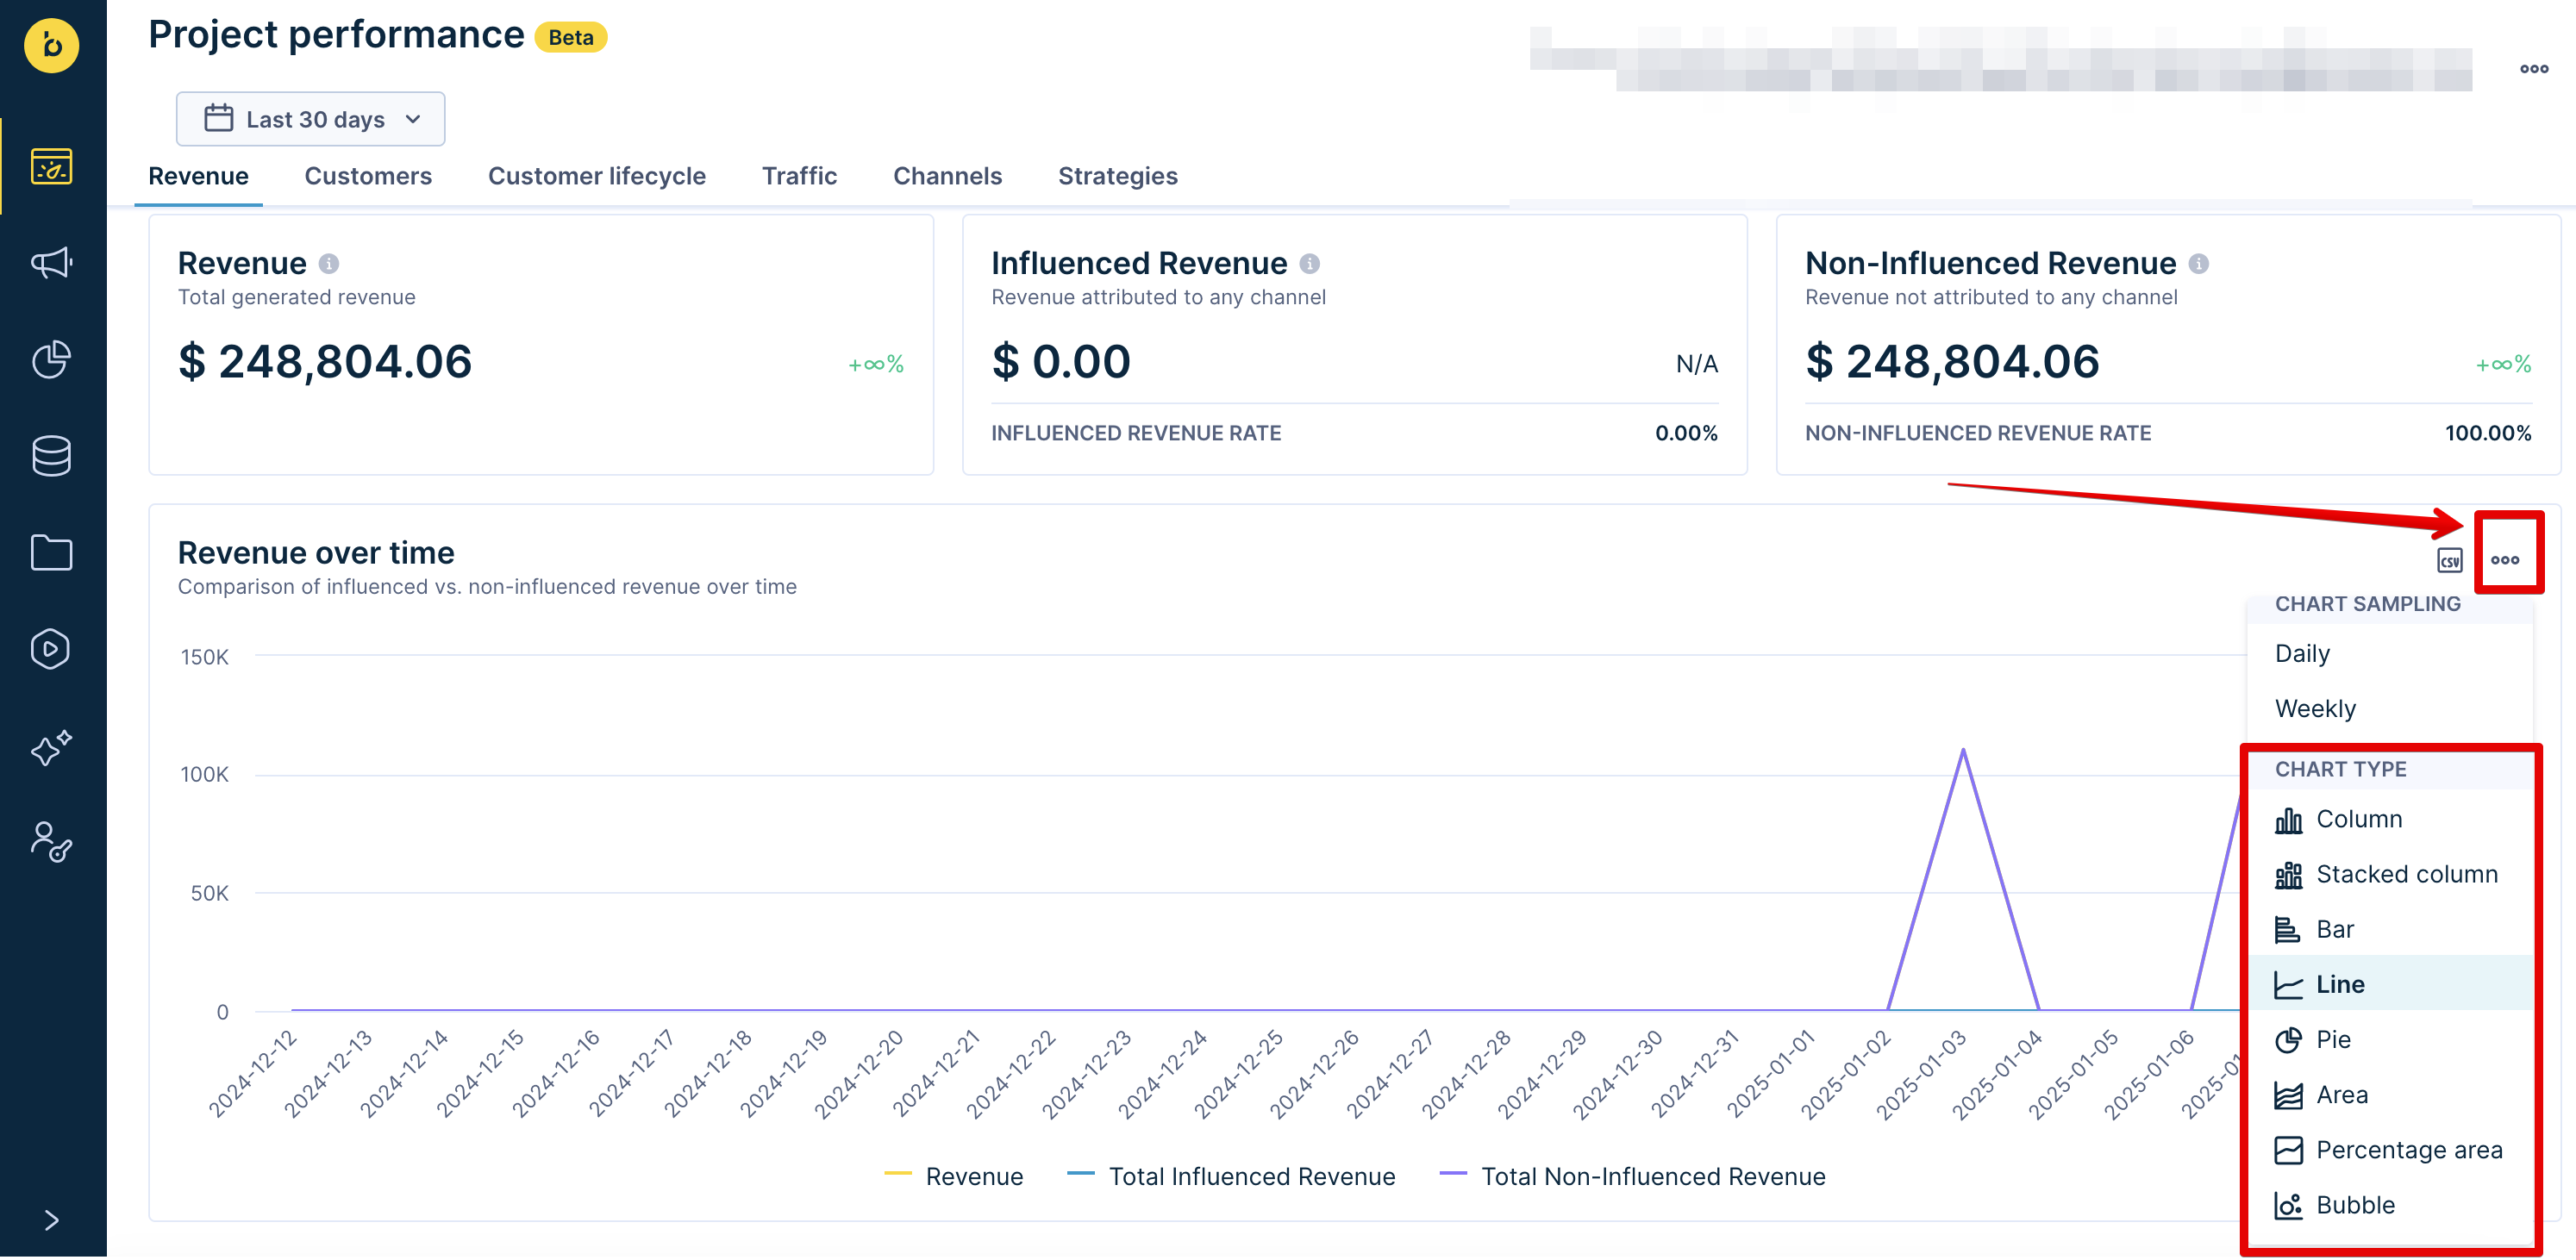
Task: Click the 100.00% non-influenced rate value
Action: point(2488,434)
